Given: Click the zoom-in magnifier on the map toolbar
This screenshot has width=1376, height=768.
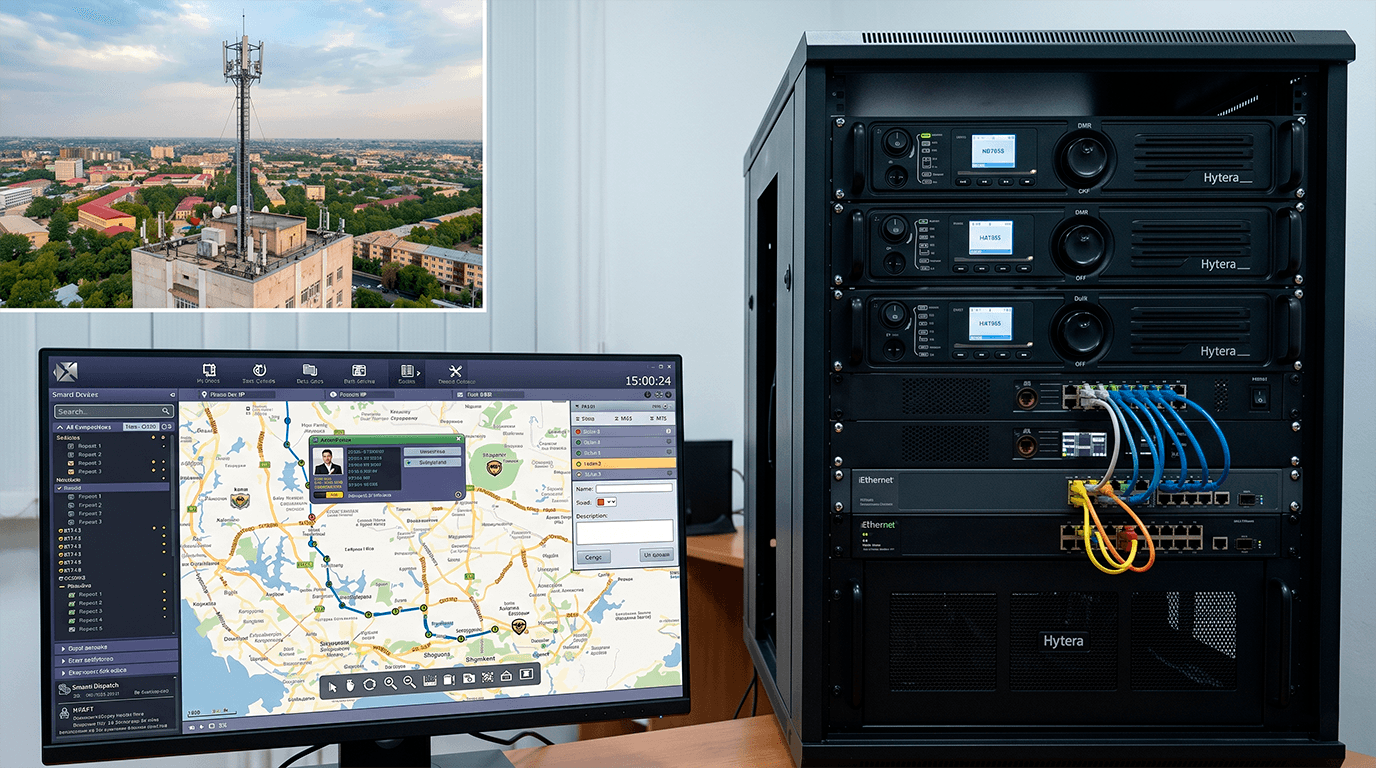Looking at the screenshot, I should coord(390,683).
